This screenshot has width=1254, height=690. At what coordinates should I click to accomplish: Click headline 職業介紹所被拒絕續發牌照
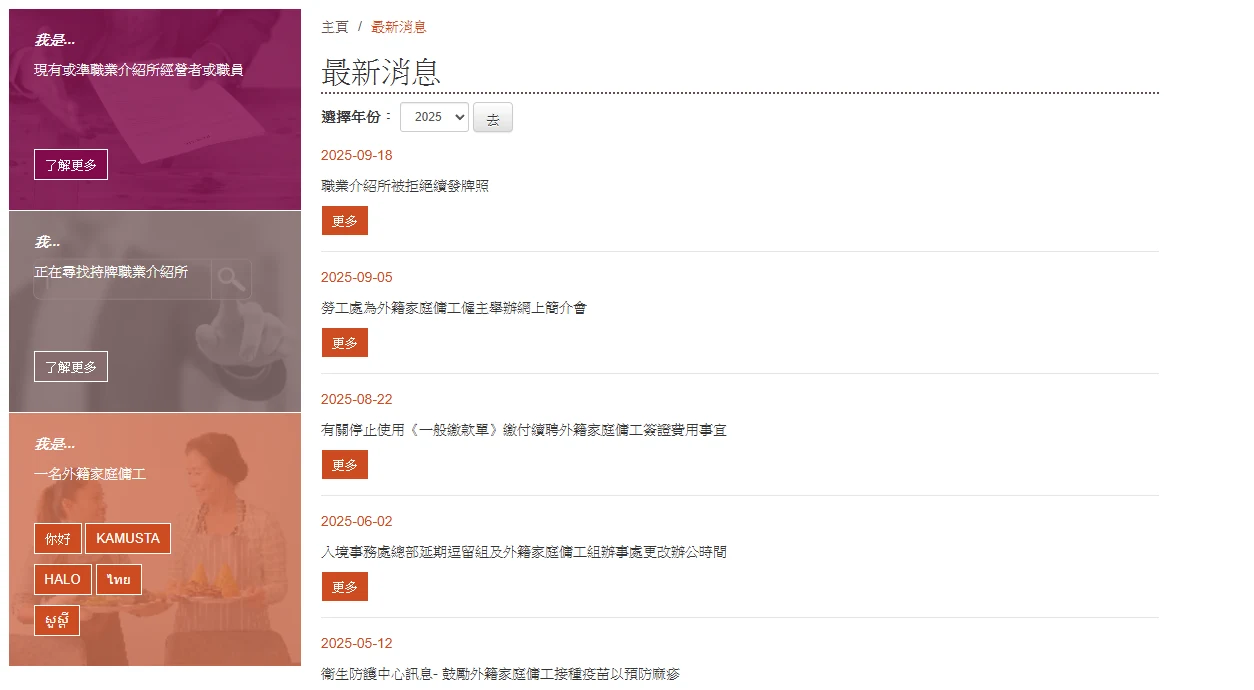pyautogui.click(x=405, y=186)
